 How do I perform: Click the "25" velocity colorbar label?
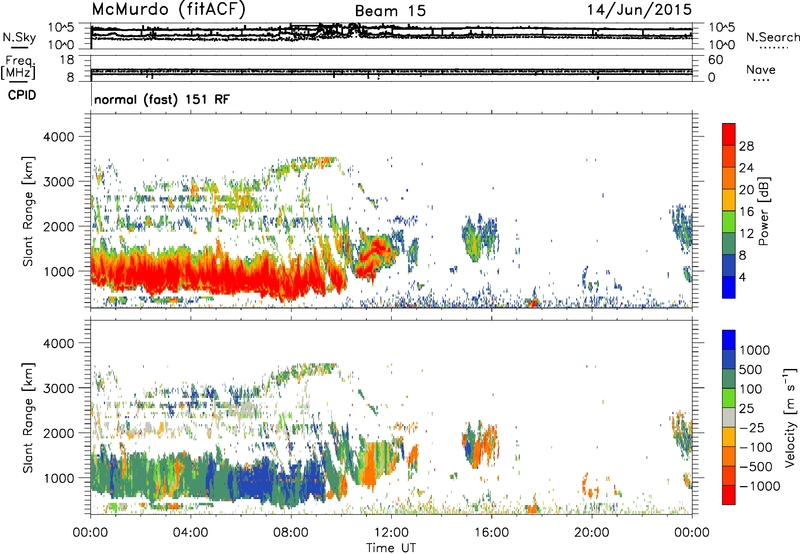pos(746,409)
